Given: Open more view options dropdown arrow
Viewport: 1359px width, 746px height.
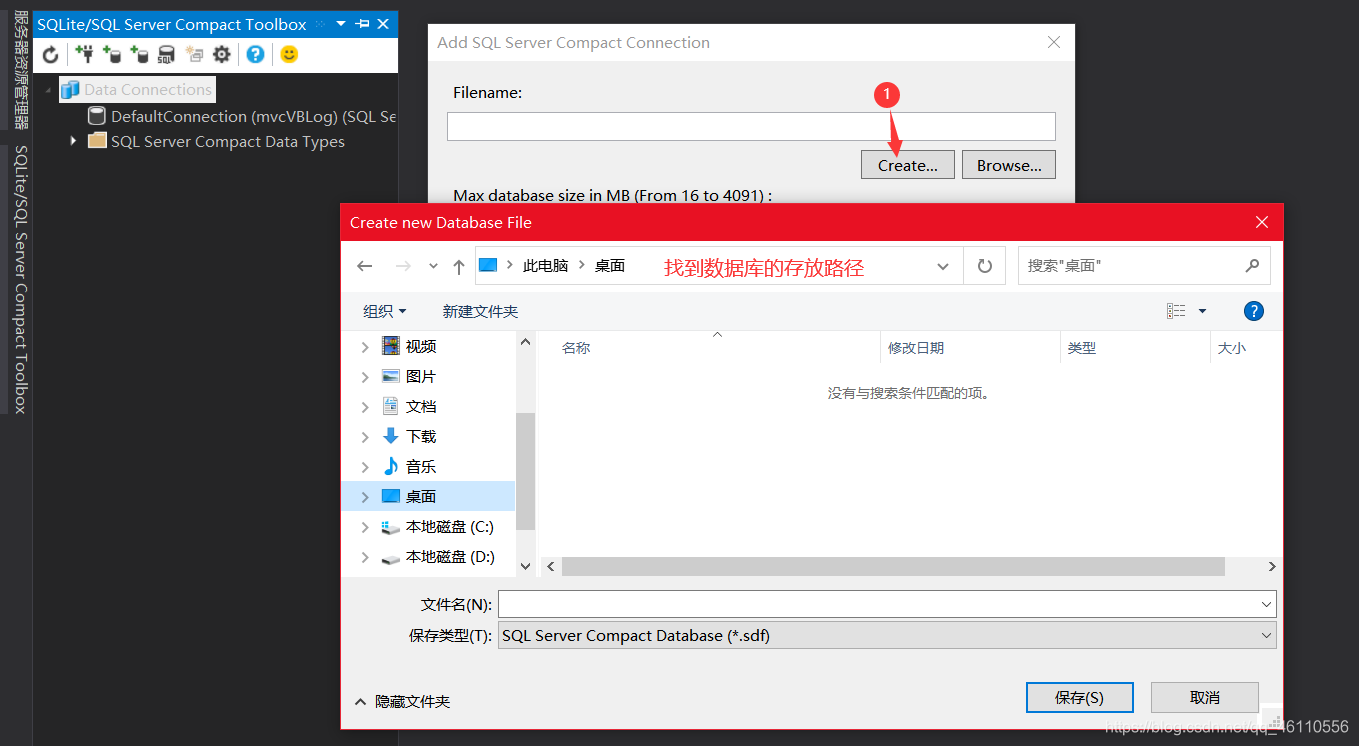Looking at the screenshot, I should (x=1202, y=311).
